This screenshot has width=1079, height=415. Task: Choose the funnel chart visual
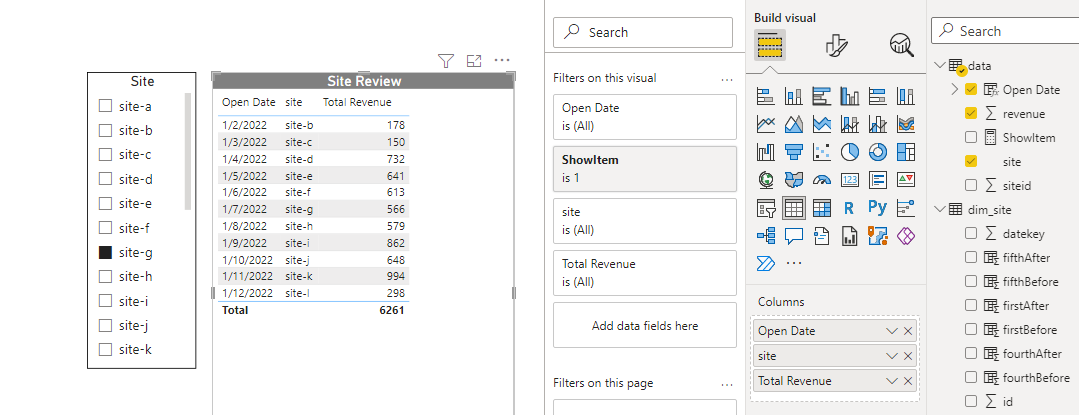tap(794, 152)
